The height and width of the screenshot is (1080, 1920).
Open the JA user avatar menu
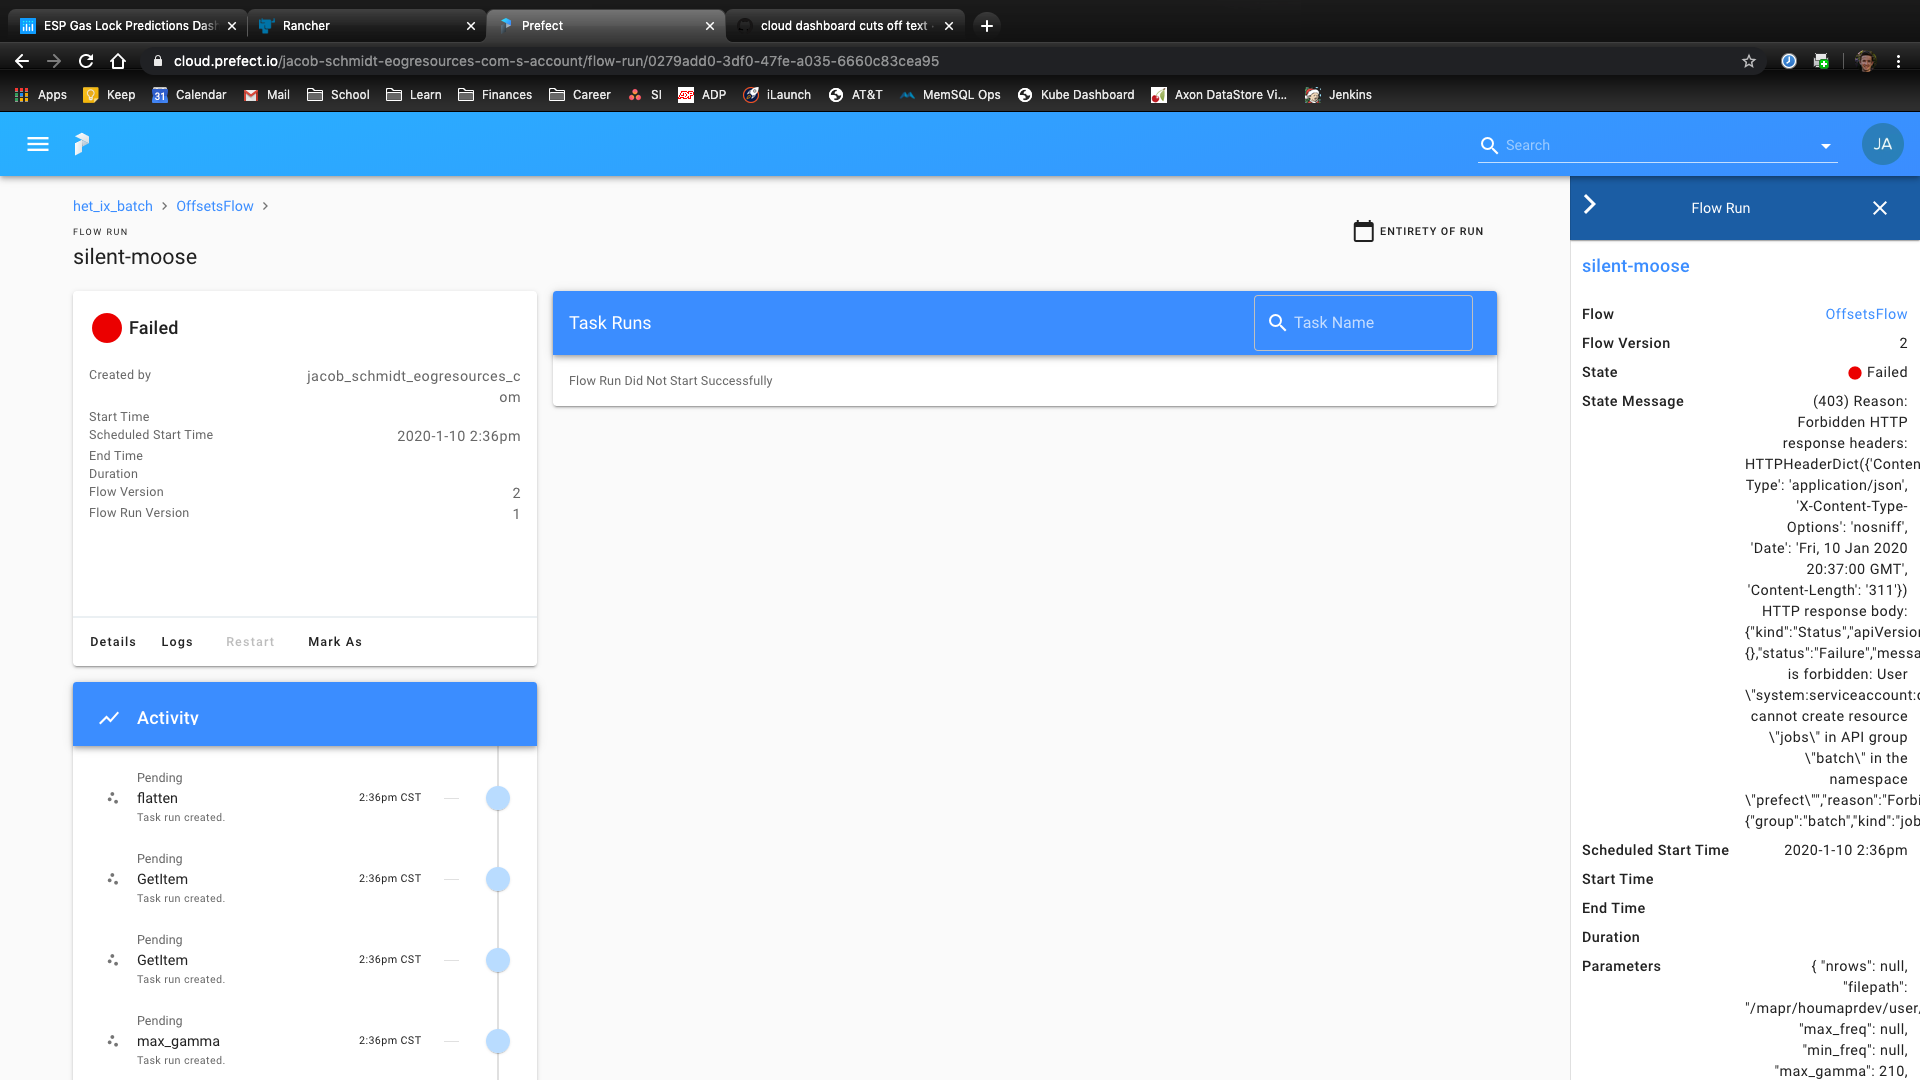[x=1882, y=144]
